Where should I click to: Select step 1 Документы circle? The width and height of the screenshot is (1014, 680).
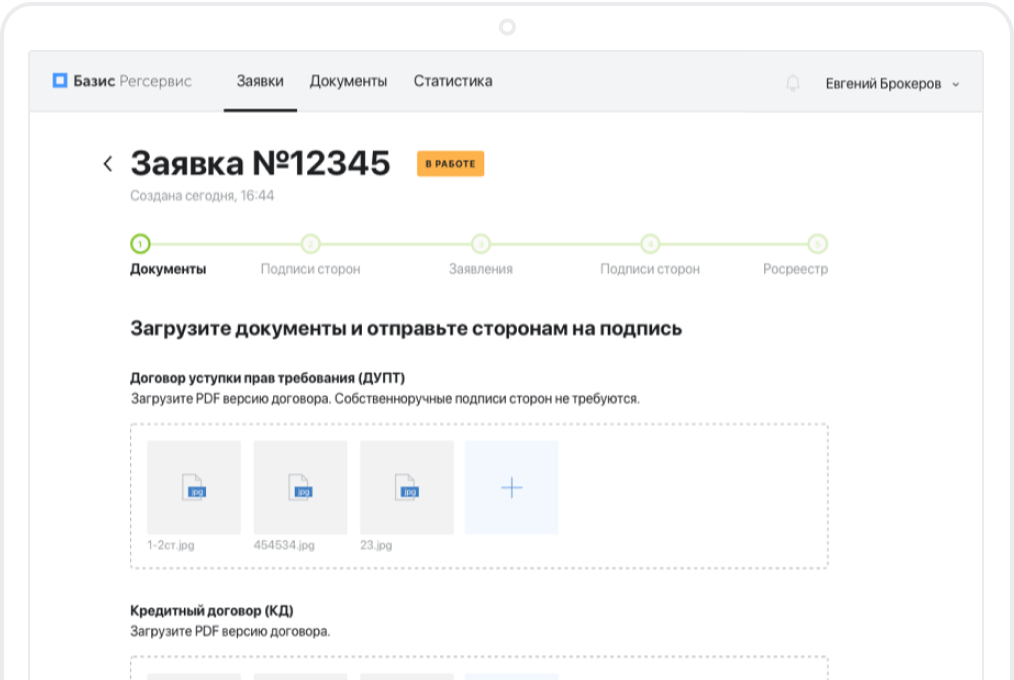(x=140, y=244)
